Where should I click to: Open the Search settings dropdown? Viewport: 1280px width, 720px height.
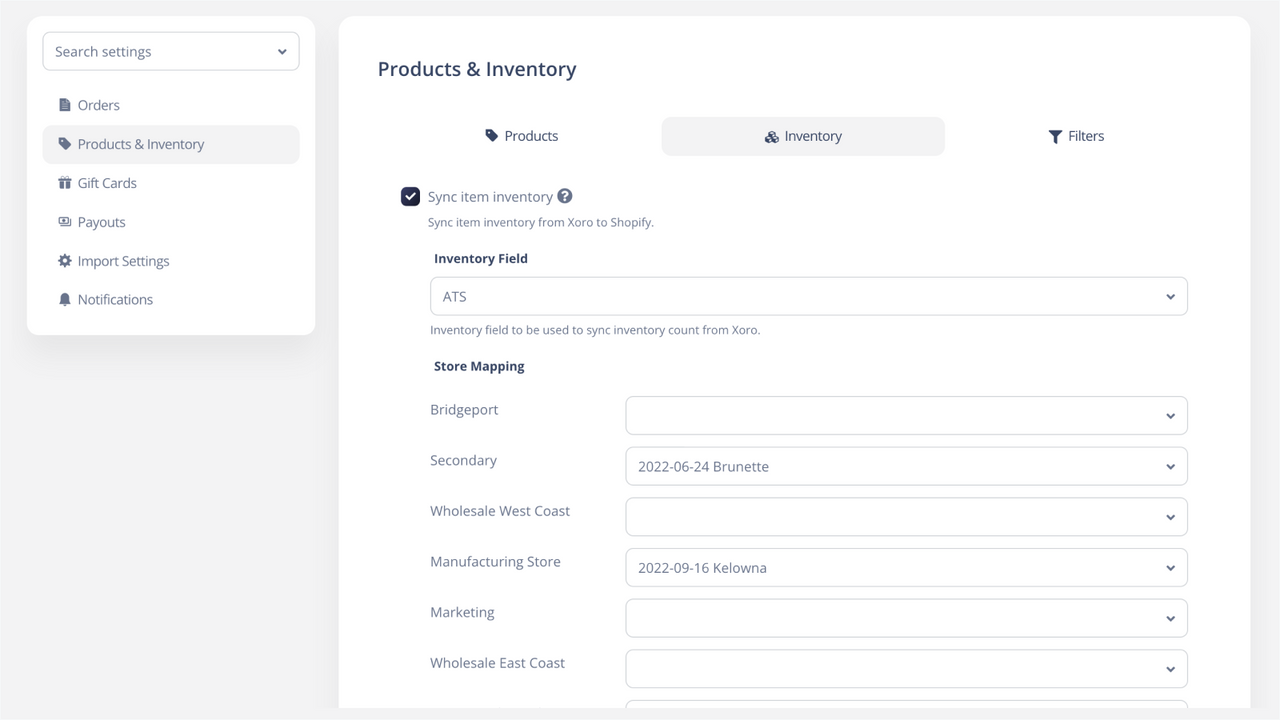click(171, 52)
